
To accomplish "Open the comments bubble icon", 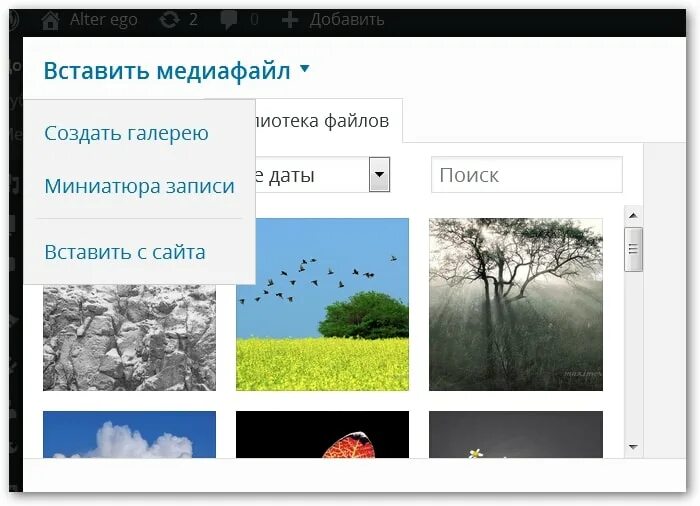I will [x=229, y=20].
